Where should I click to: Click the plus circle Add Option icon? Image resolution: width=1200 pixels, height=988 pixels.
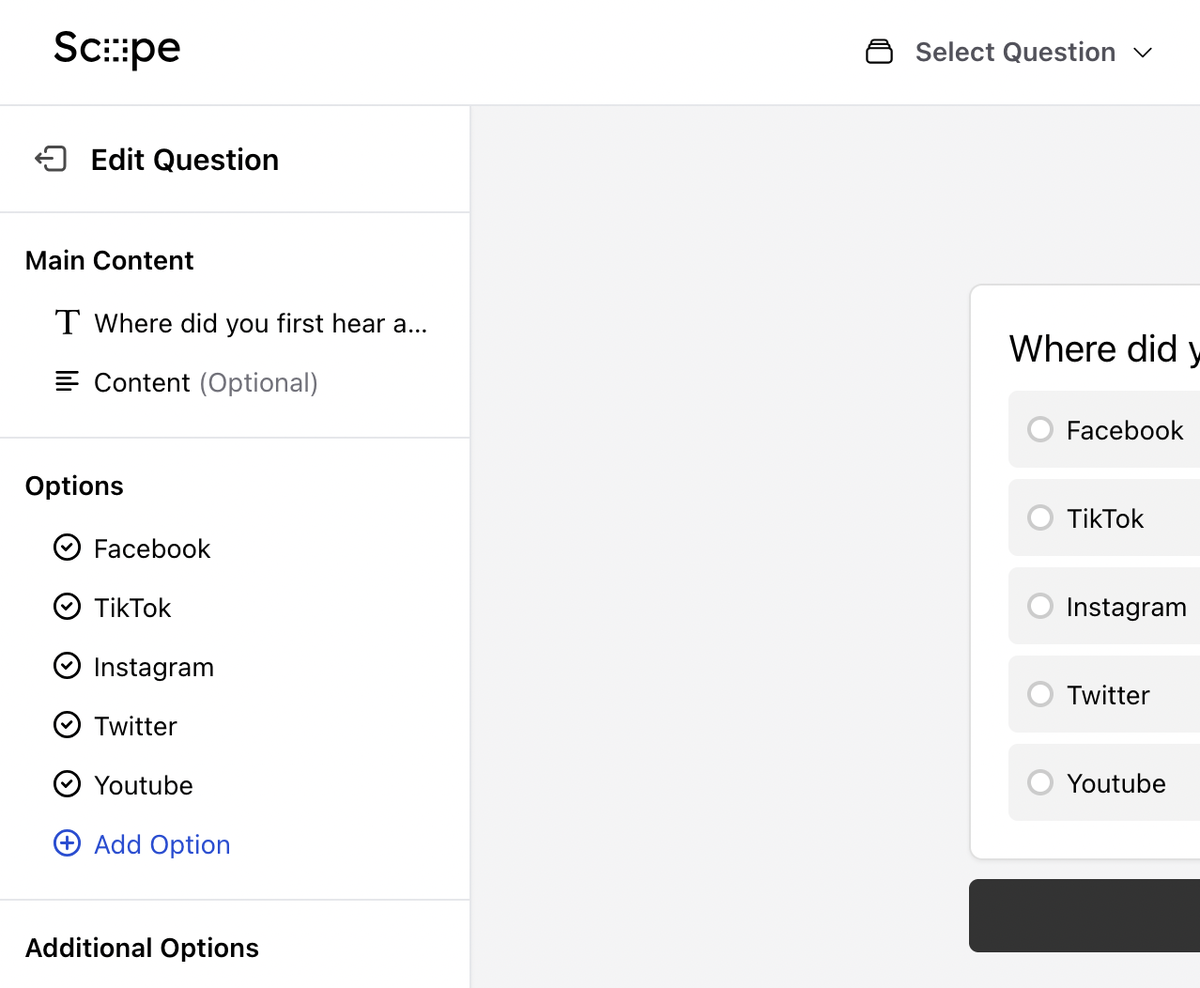tap(67, 844)
